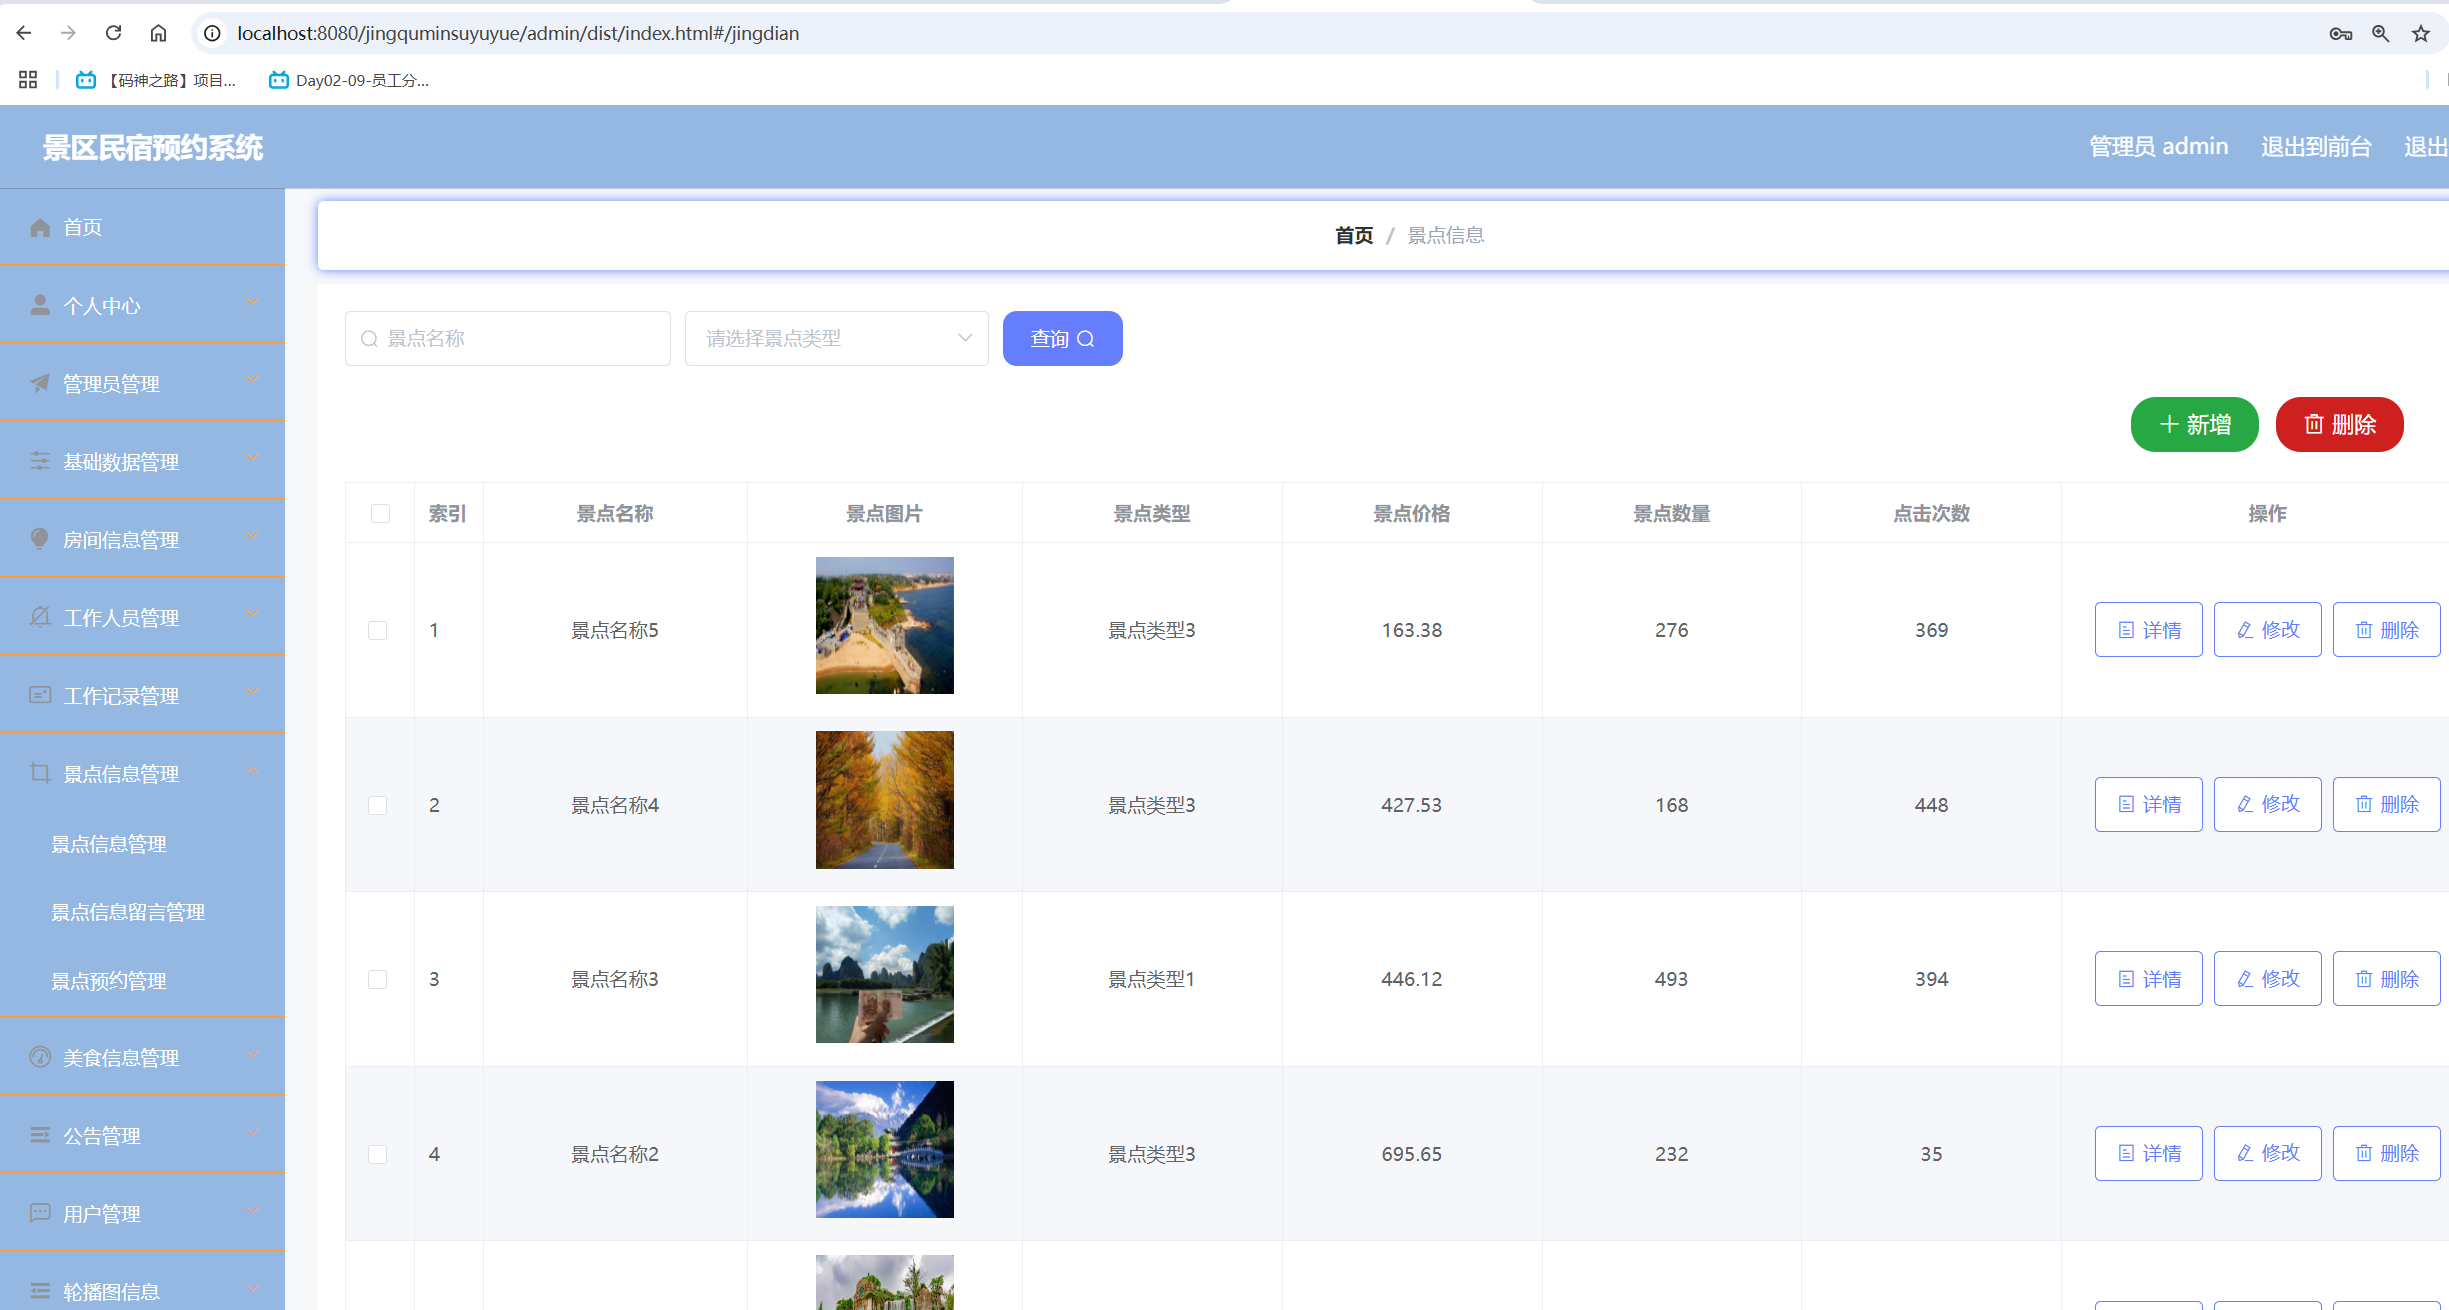Expand the 房间信息管理 chevron

click(252, 536)
